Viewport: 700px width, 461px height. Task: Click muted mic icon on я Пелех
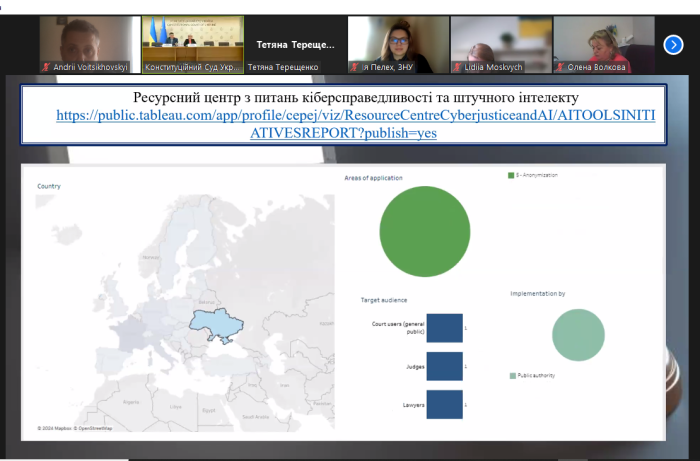355,67
